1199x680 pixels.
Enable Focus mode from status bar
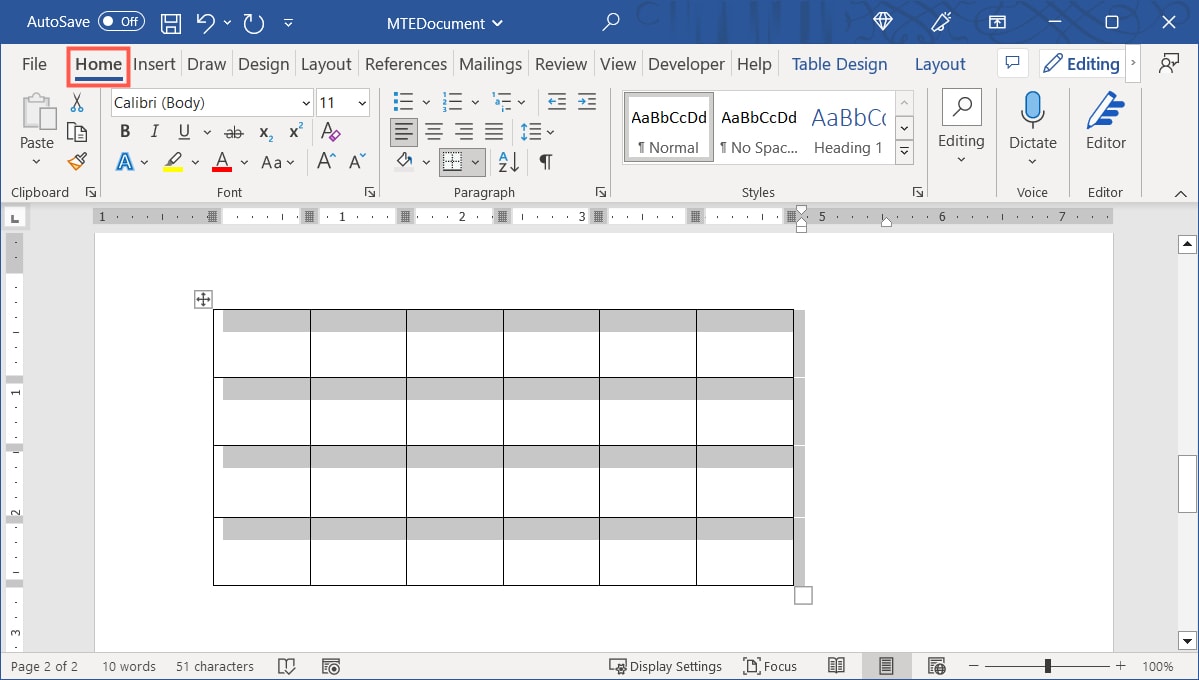coord(770,666)
